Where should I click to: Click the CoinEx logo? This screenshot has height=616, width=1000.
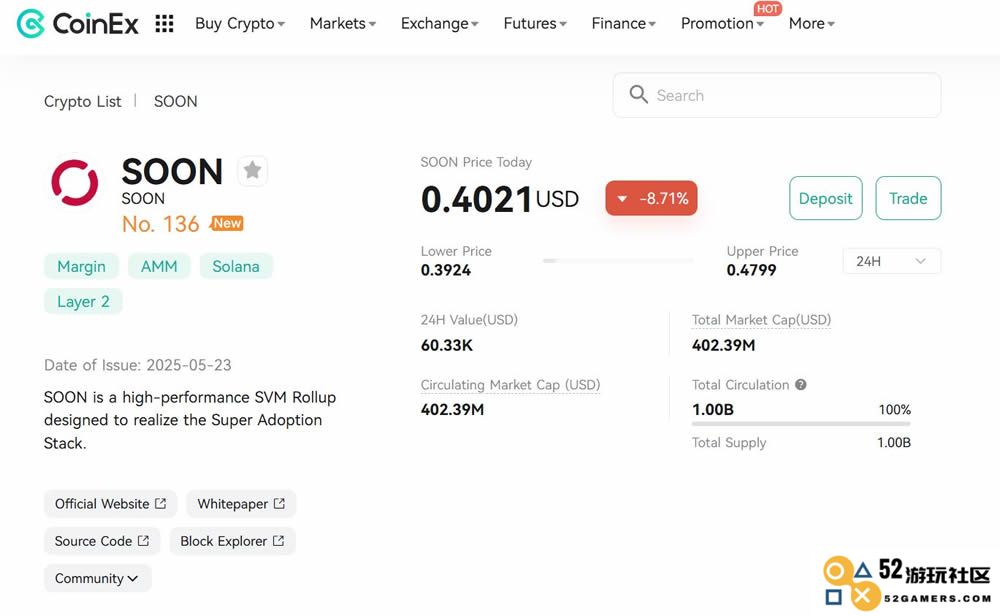tap(77, 24)
